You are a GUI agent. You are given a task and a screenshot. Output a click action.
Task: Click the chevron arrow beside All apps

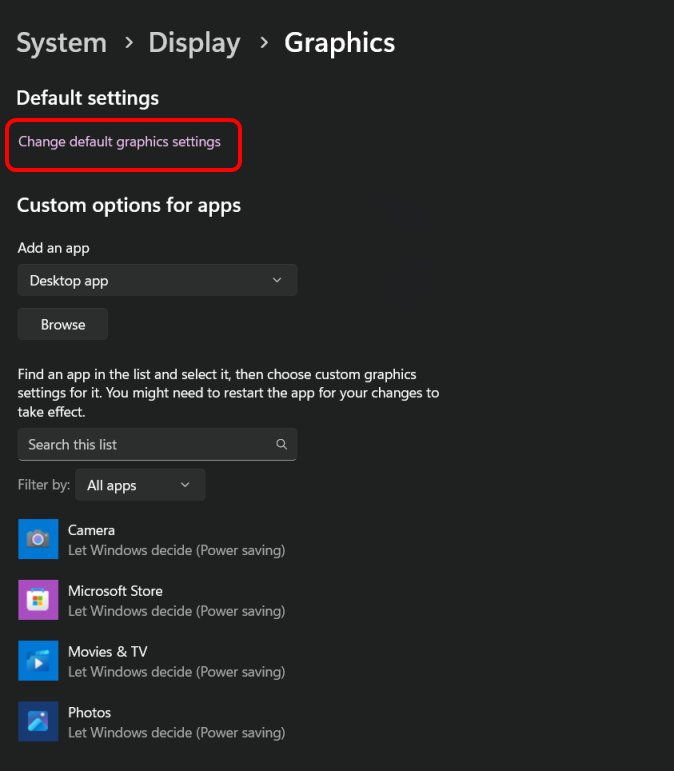185,485
